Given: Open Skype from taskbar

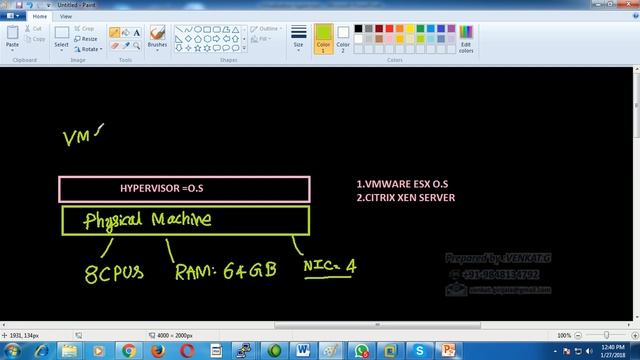Looking at the screenshot, I should point(419,351).
